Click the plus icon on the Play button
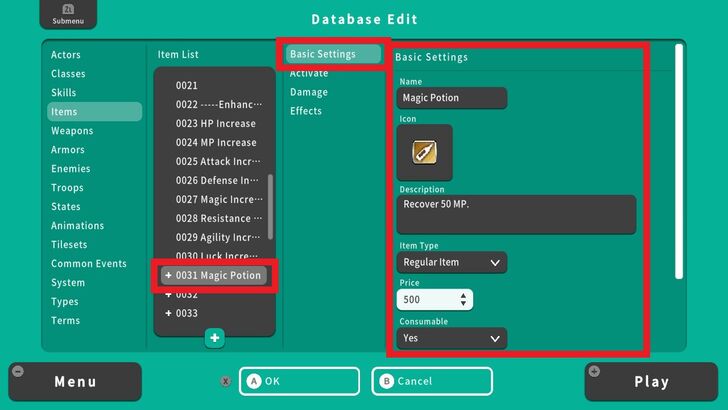Viewport: 728px width, 410px height. click(596, 372)
